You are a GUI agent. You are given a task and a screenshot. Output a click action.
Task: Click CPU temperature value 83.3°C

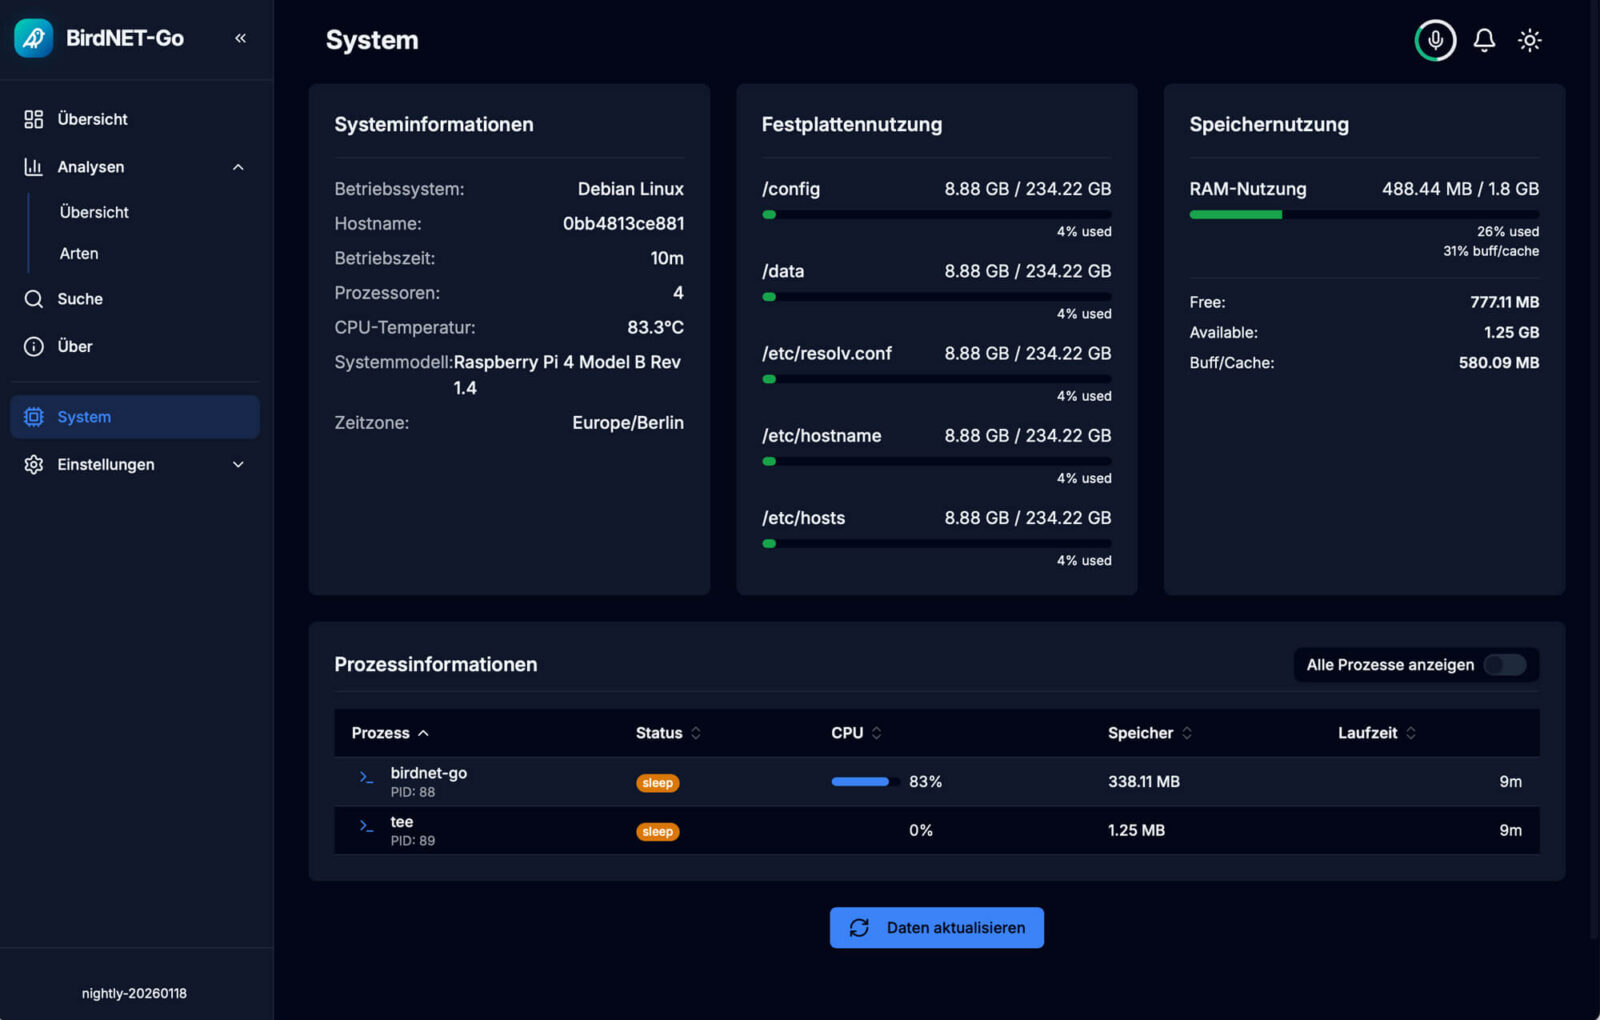pyautogui.click(x=655, y=328)
